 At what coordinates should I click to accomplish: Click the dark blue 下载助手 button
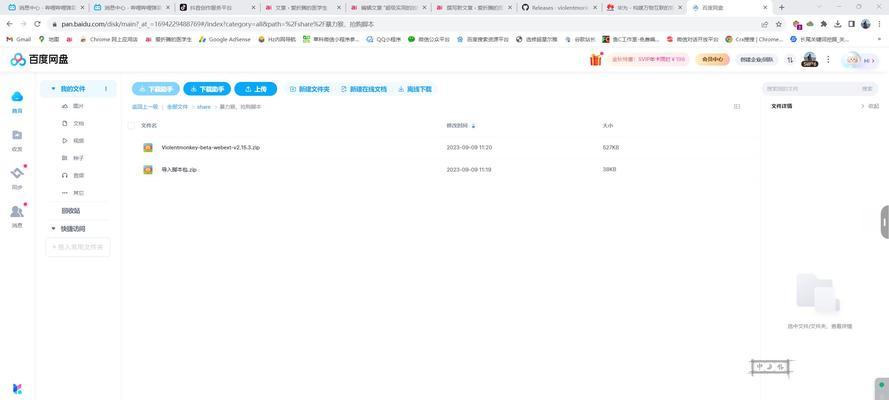pyautogui.click(x=207, y=89)
